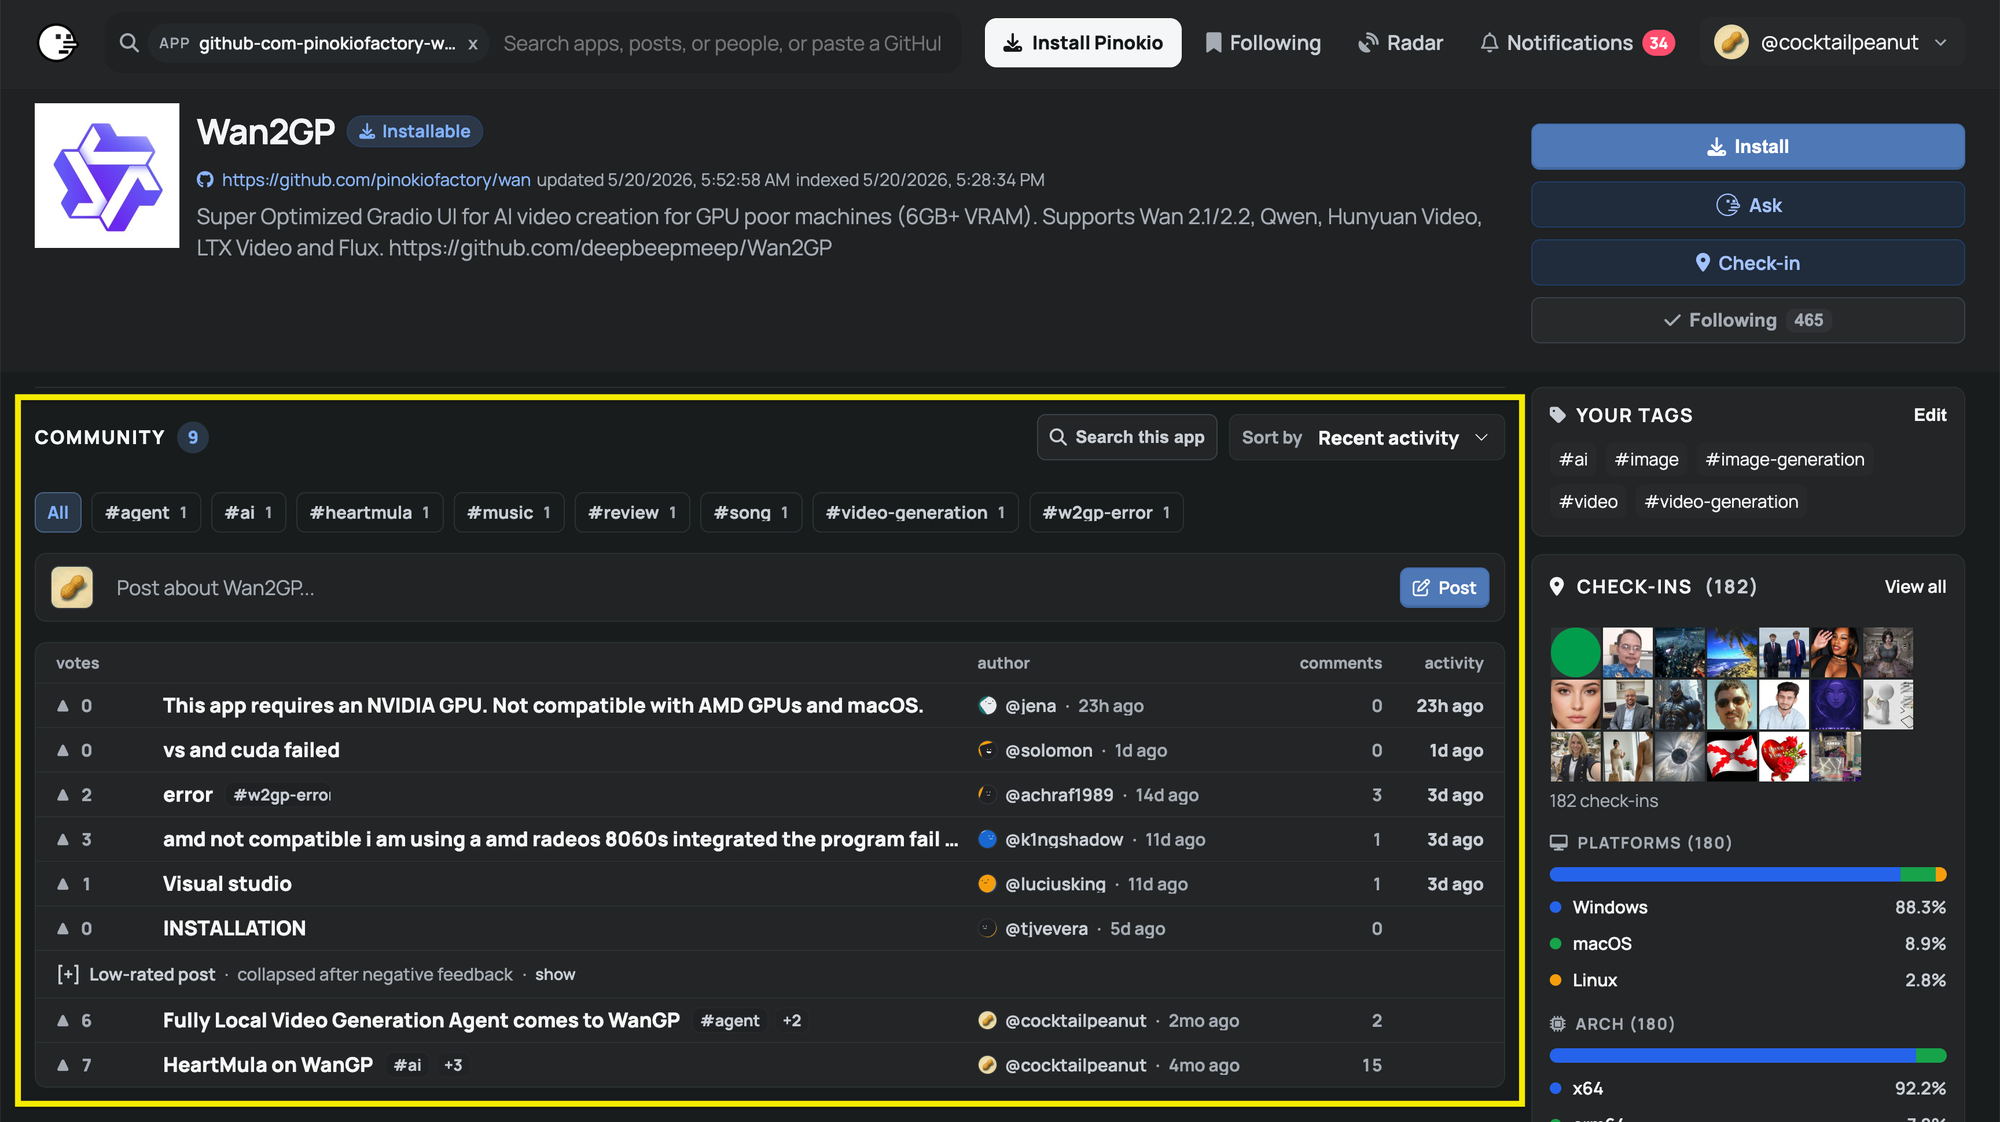Click the @luciusking orange avatar icon
Screen dimensions: 2000x1122
click(x=987, y=884)
